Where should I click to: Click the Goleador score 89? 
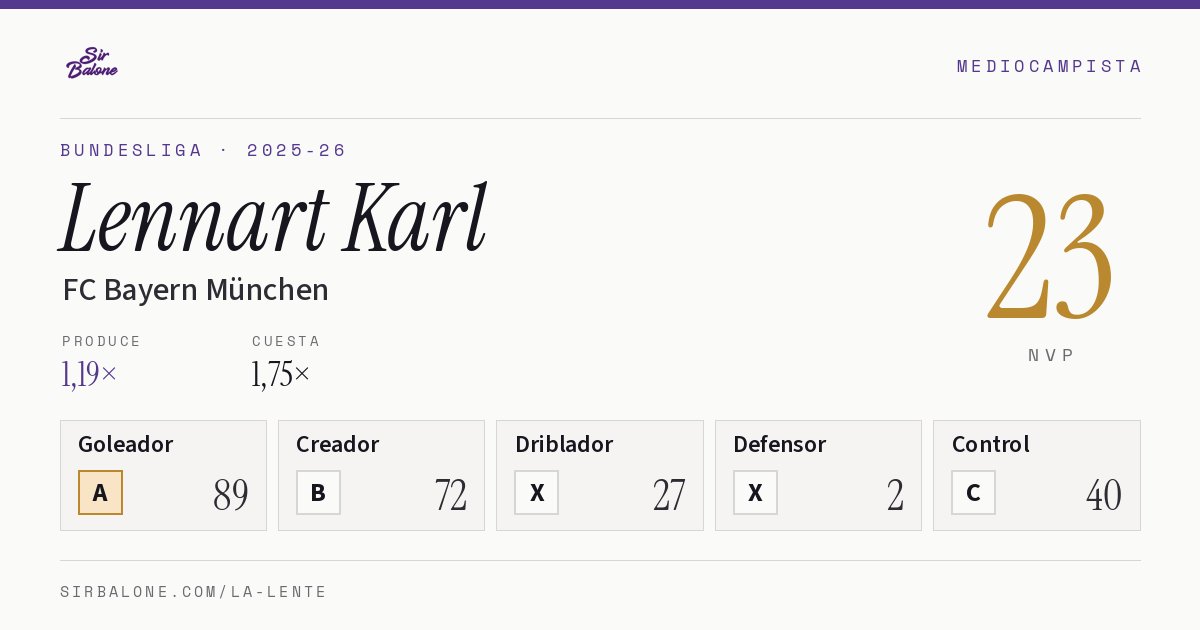pyautogui.click(x=231, y=495)
